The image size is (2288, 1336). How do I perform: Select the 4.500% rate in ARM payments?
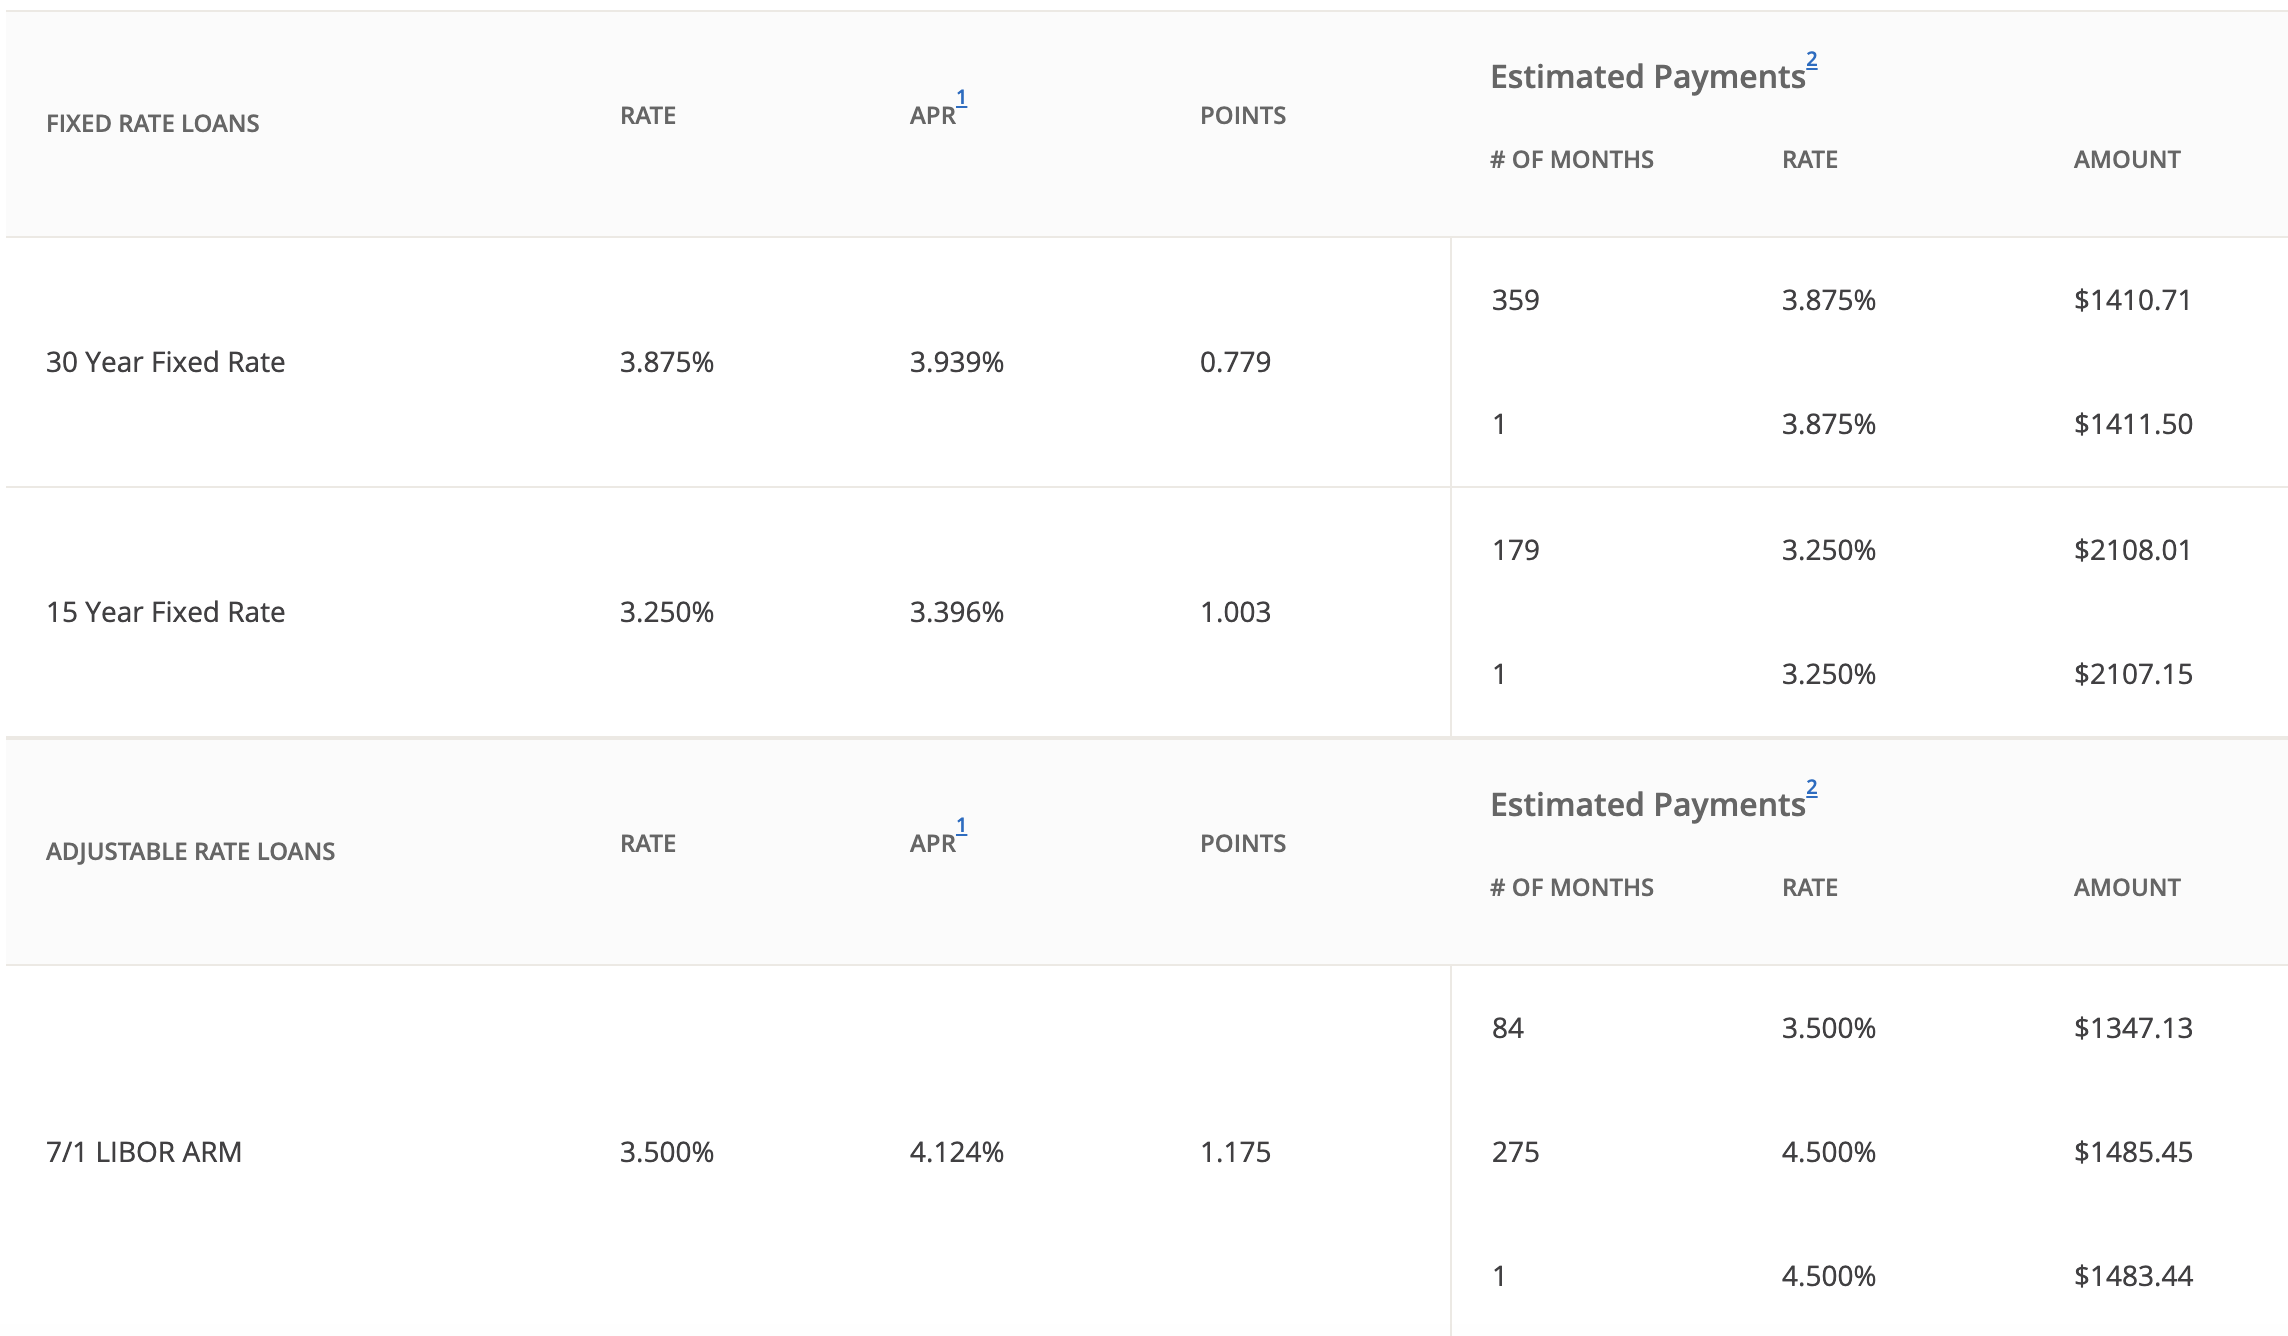coord(1829,1152)
